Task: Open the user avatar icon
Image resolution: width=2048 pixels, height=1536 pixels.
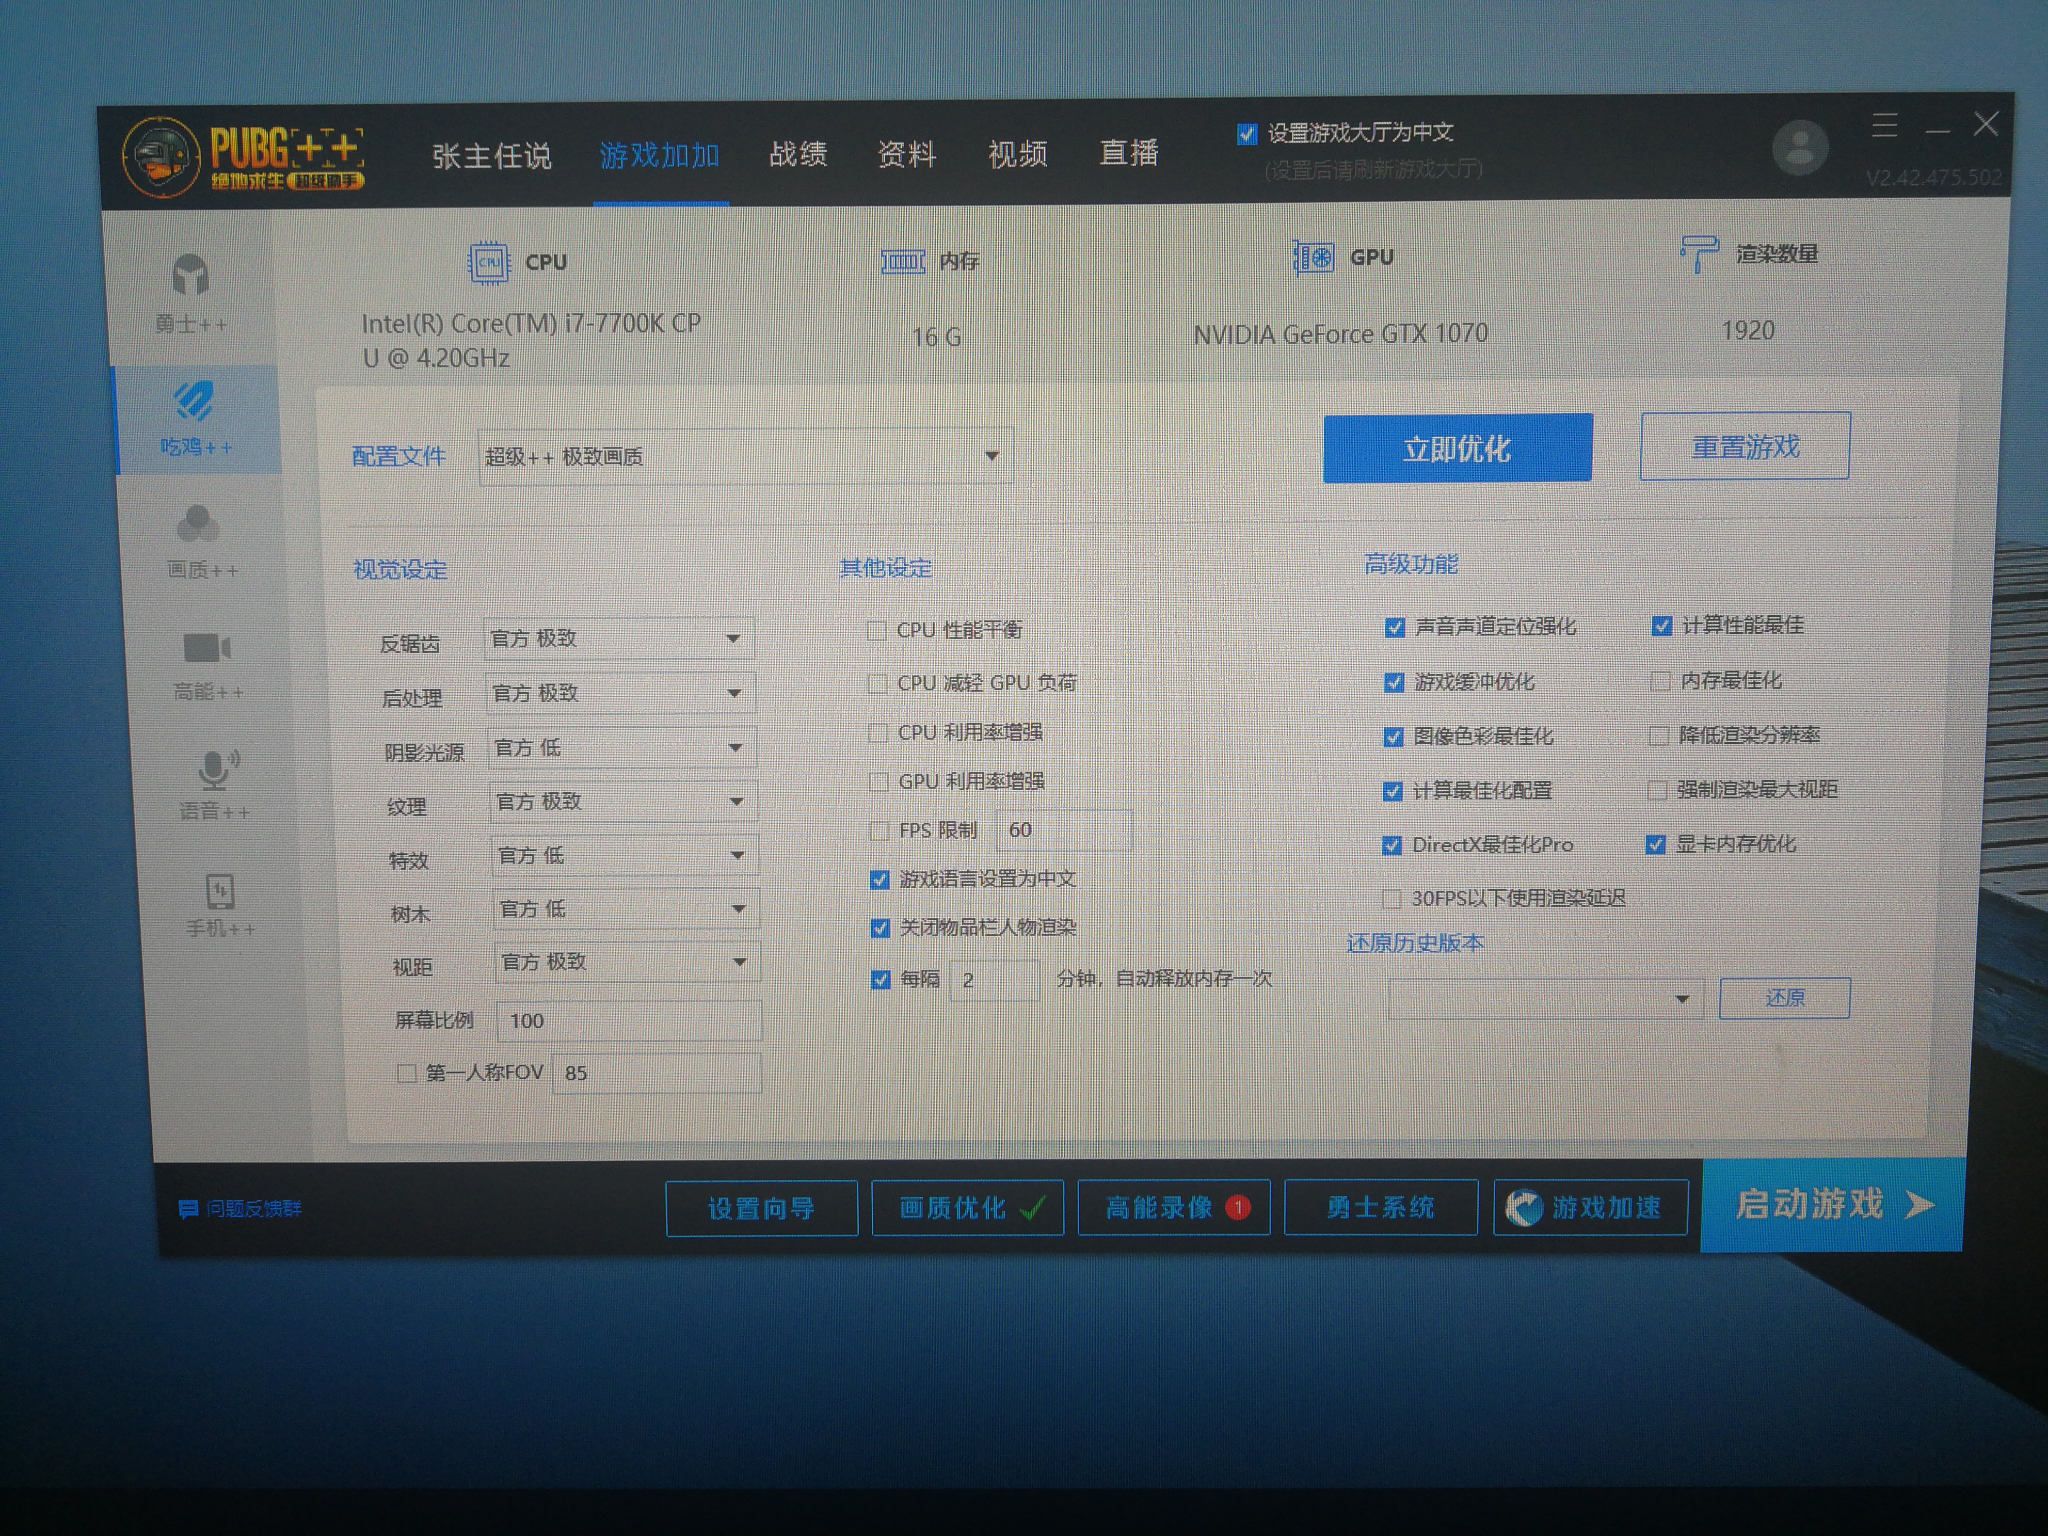Action: 1800,147
